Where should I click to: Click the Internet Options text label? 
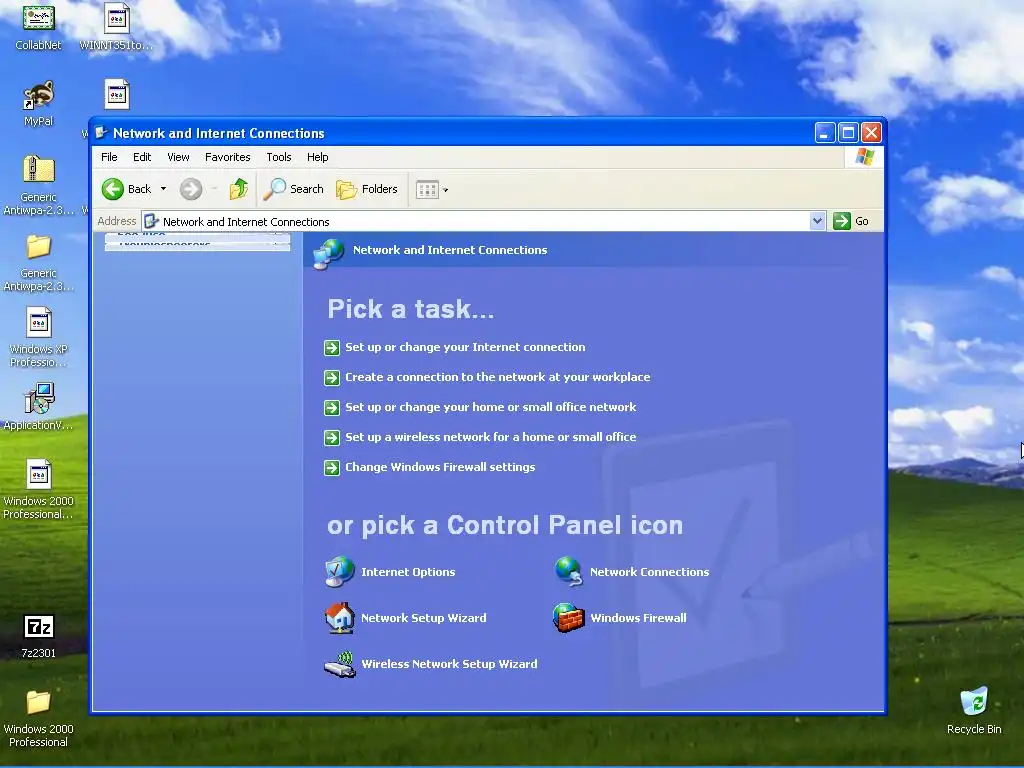408,572
